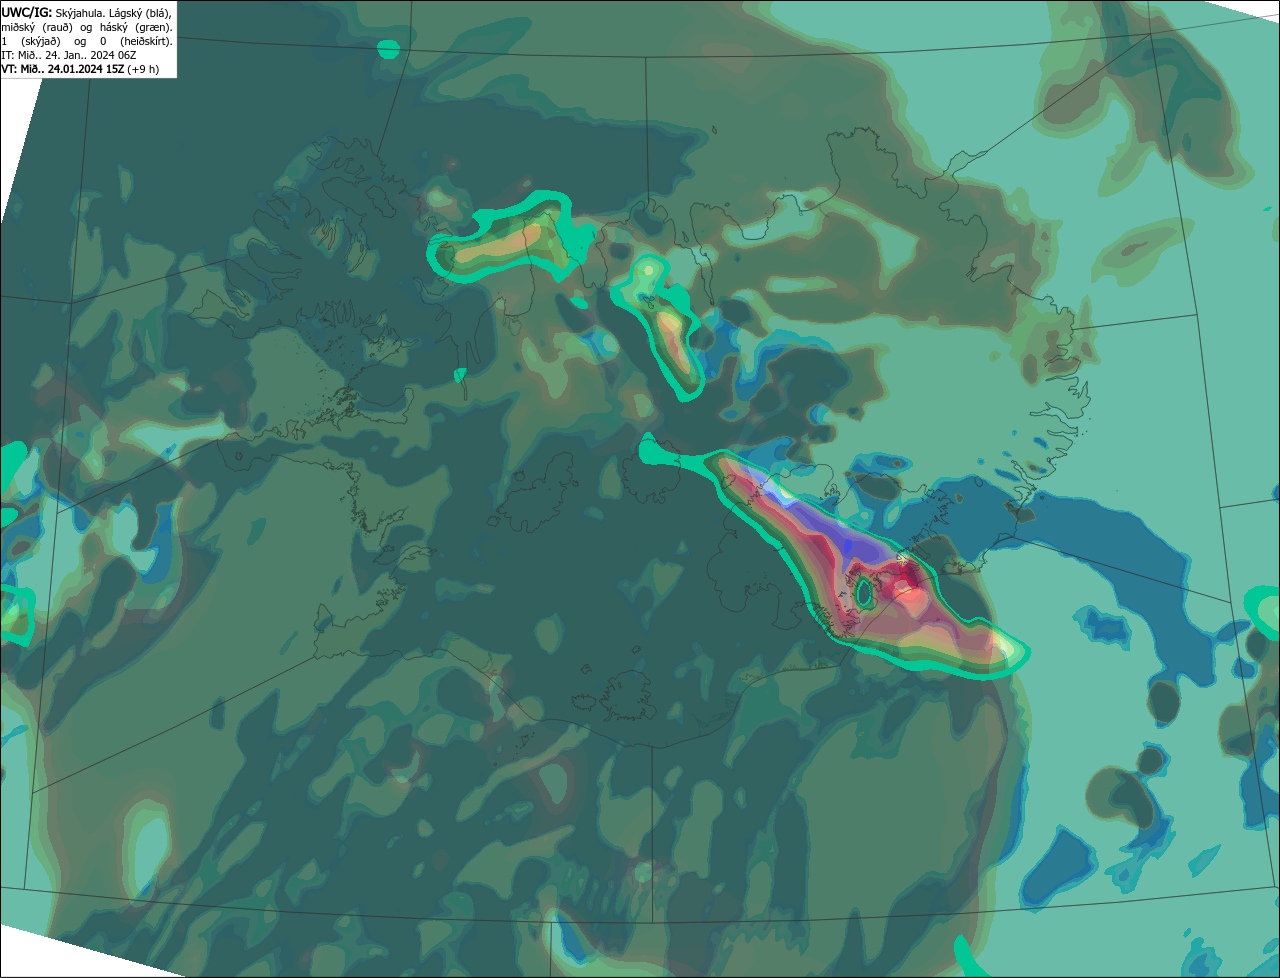1280x978 pixels.
Task: Click the initial time line "IT: Mið.. 24. Jan.. 2024 06Z"
Action: click(69, 55)
